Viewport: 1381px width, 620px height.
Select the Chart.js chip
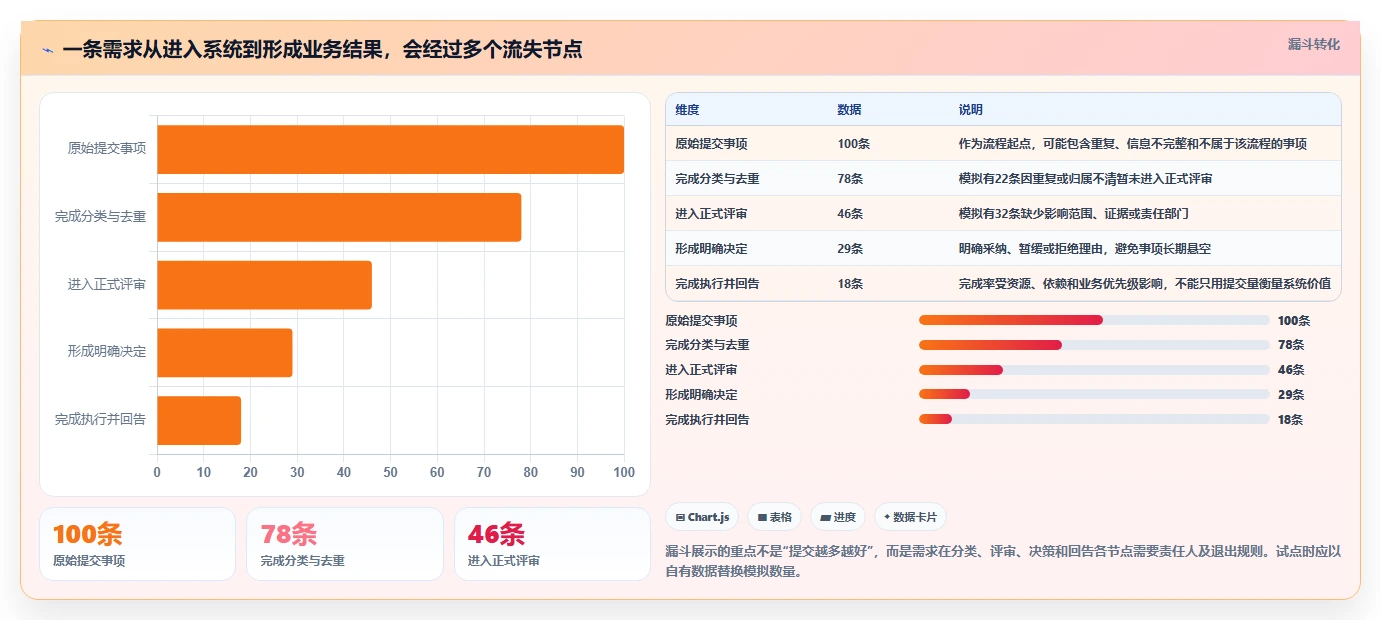click(x=703, y=517)
